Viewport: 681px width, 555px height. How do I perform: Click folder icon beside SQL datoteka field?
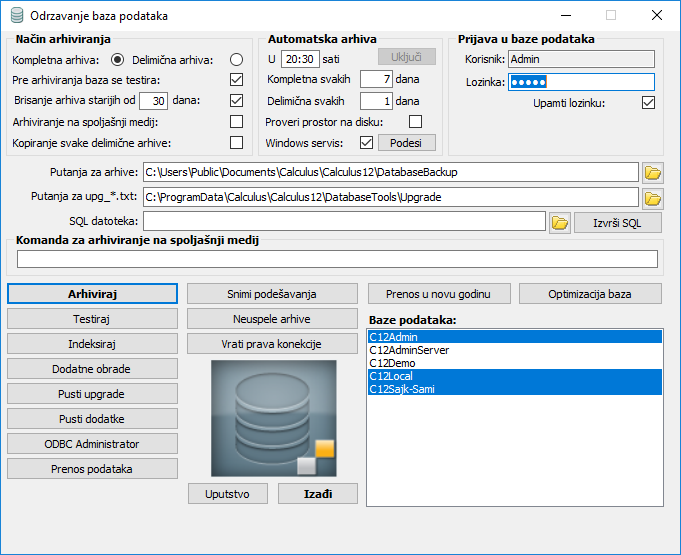pyautogui.click(x=560, y=222)
